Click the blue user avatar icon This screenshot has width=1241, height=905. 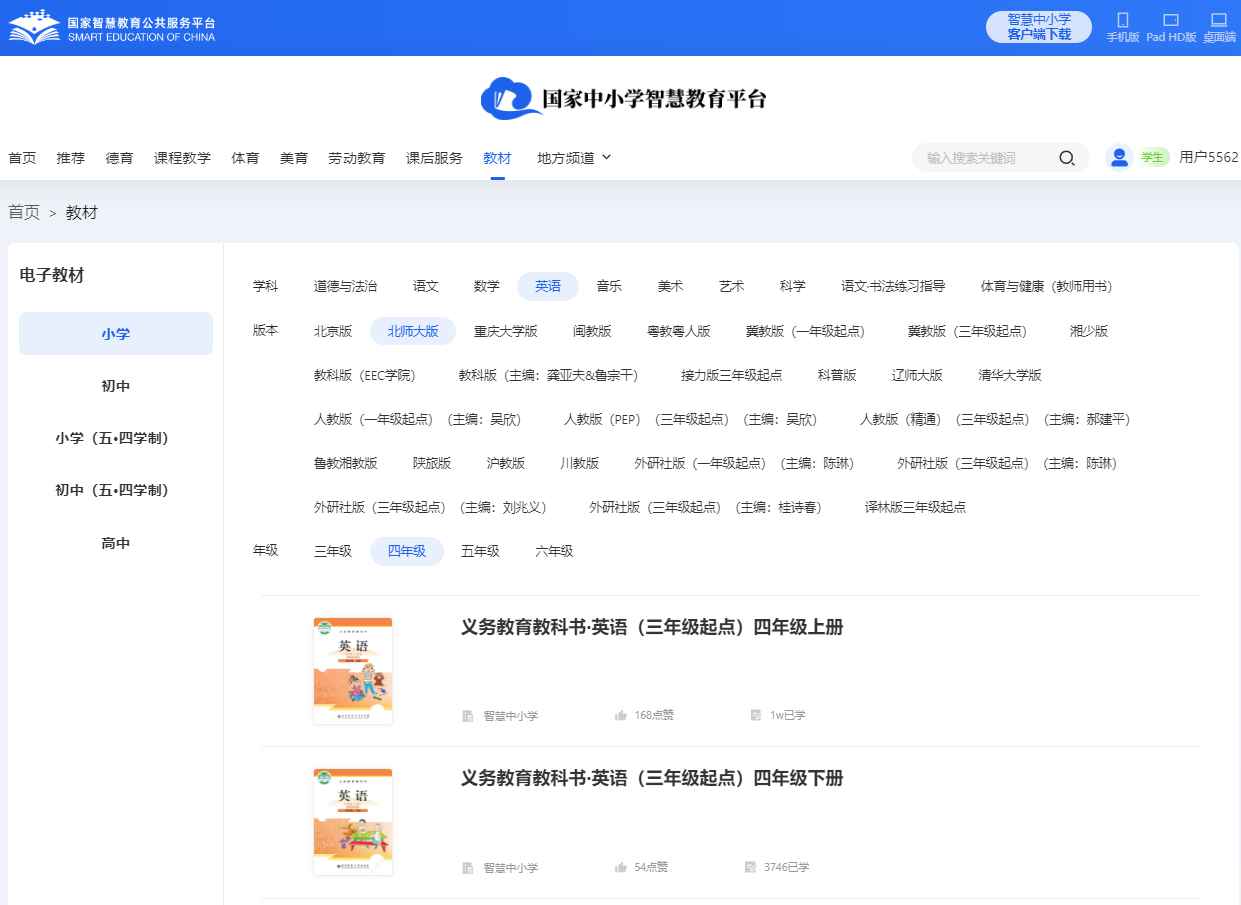pyautogui.click(x=1119, y=157)
